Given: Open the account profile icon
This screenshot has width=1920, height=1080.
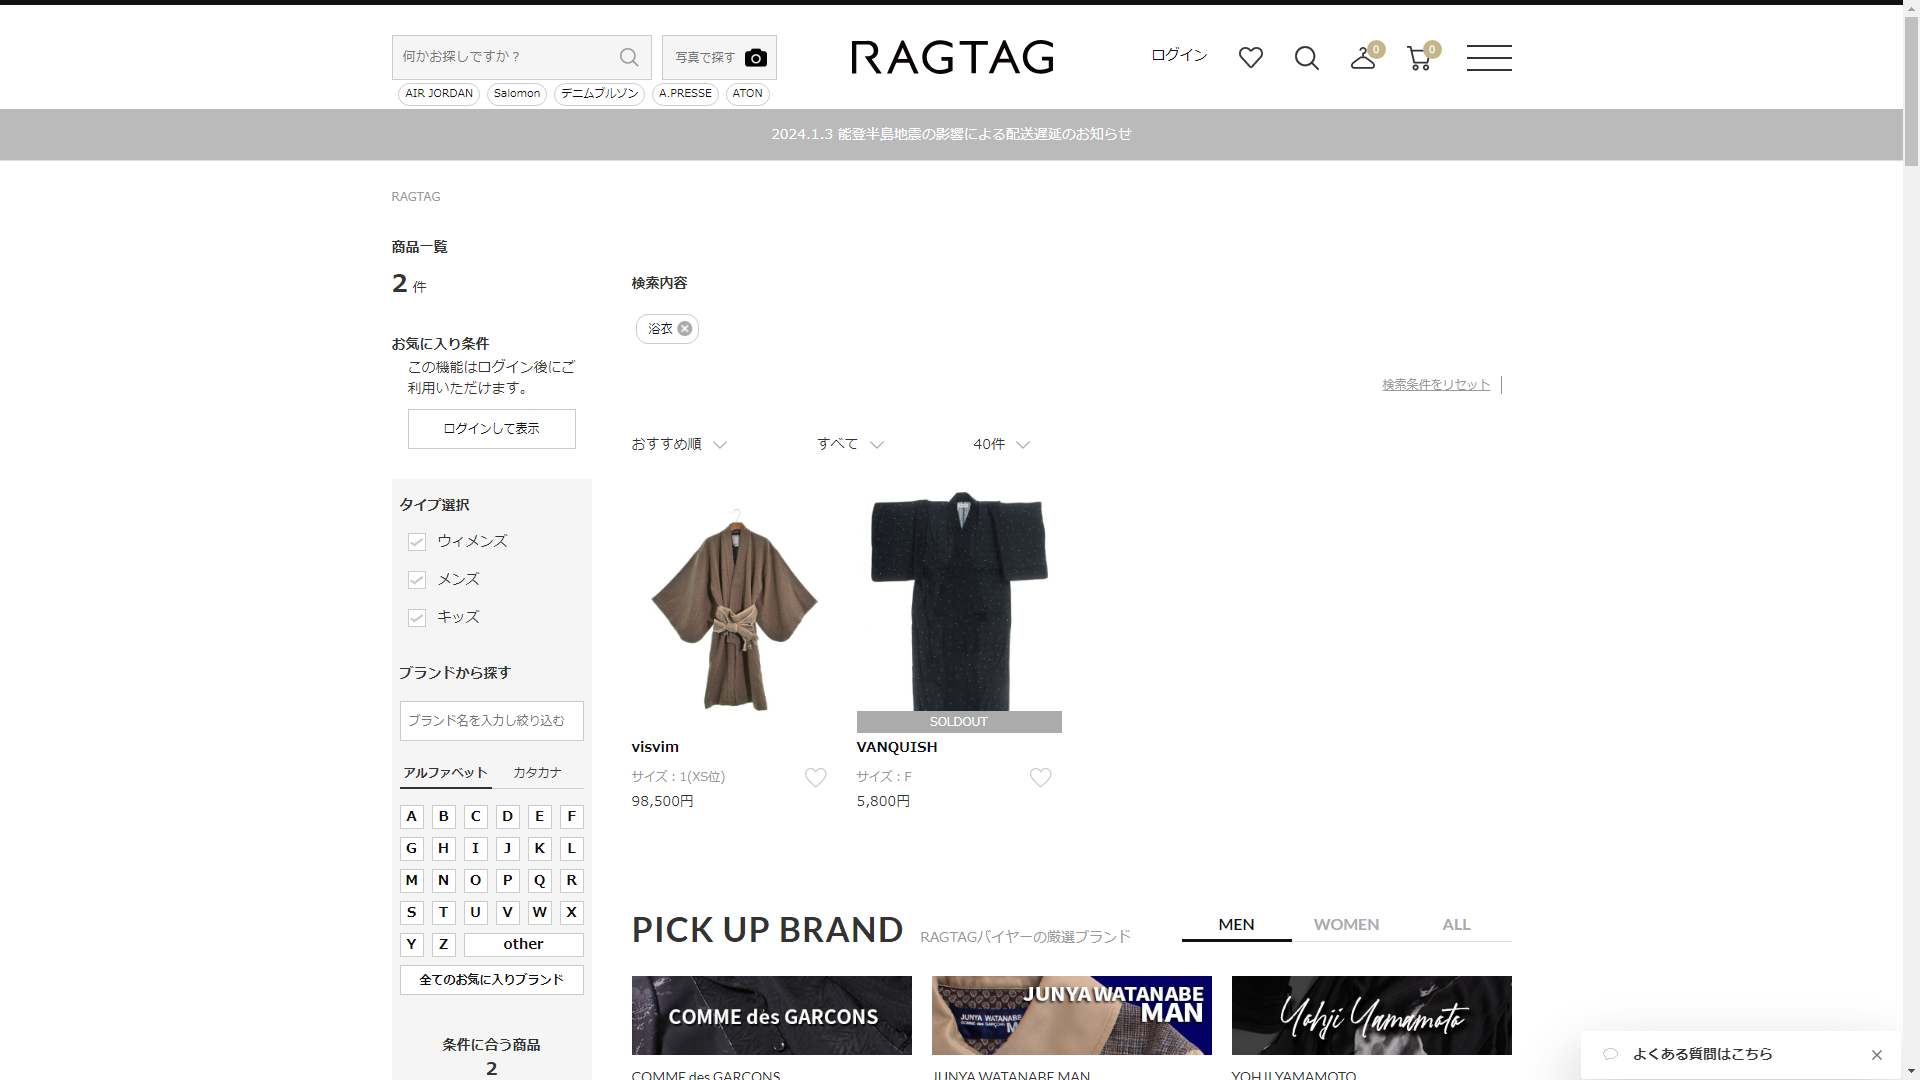Looking at the screenshot, I should pos(1362,59).
